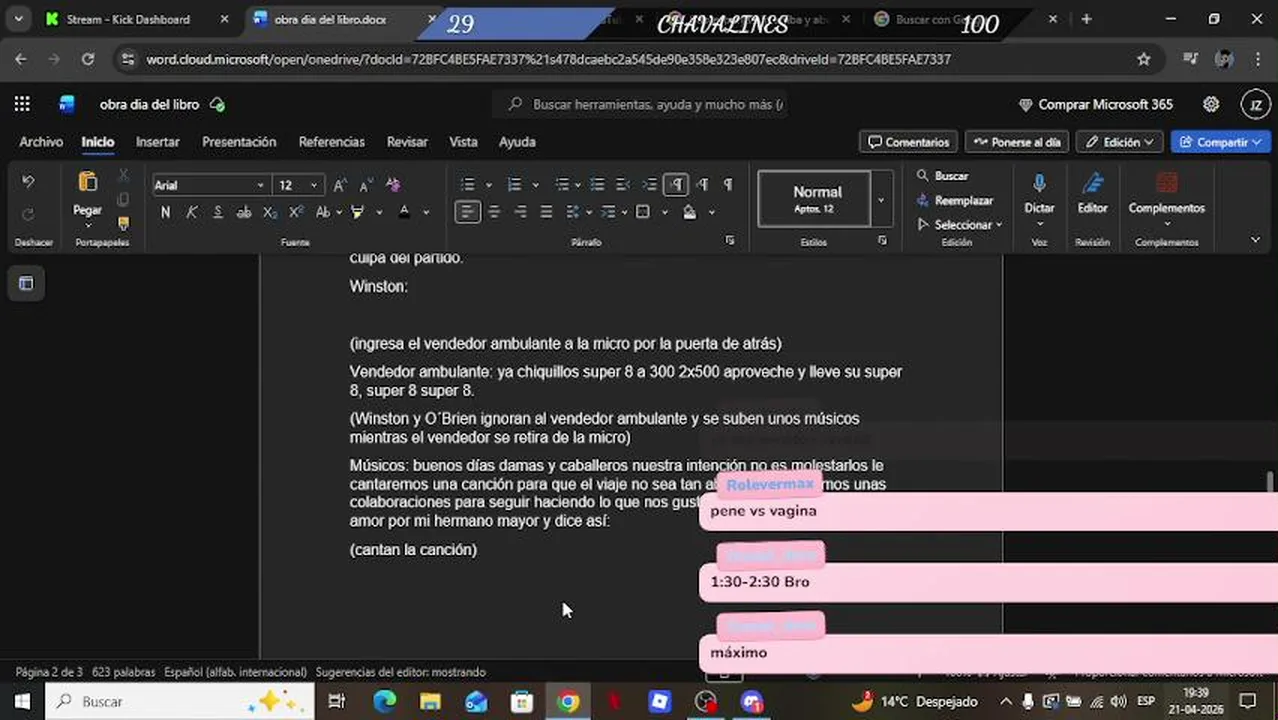Screen dimensions: 1278x720
Task: Toggle bold (N) formatting
Action: (x=165, y=212)
